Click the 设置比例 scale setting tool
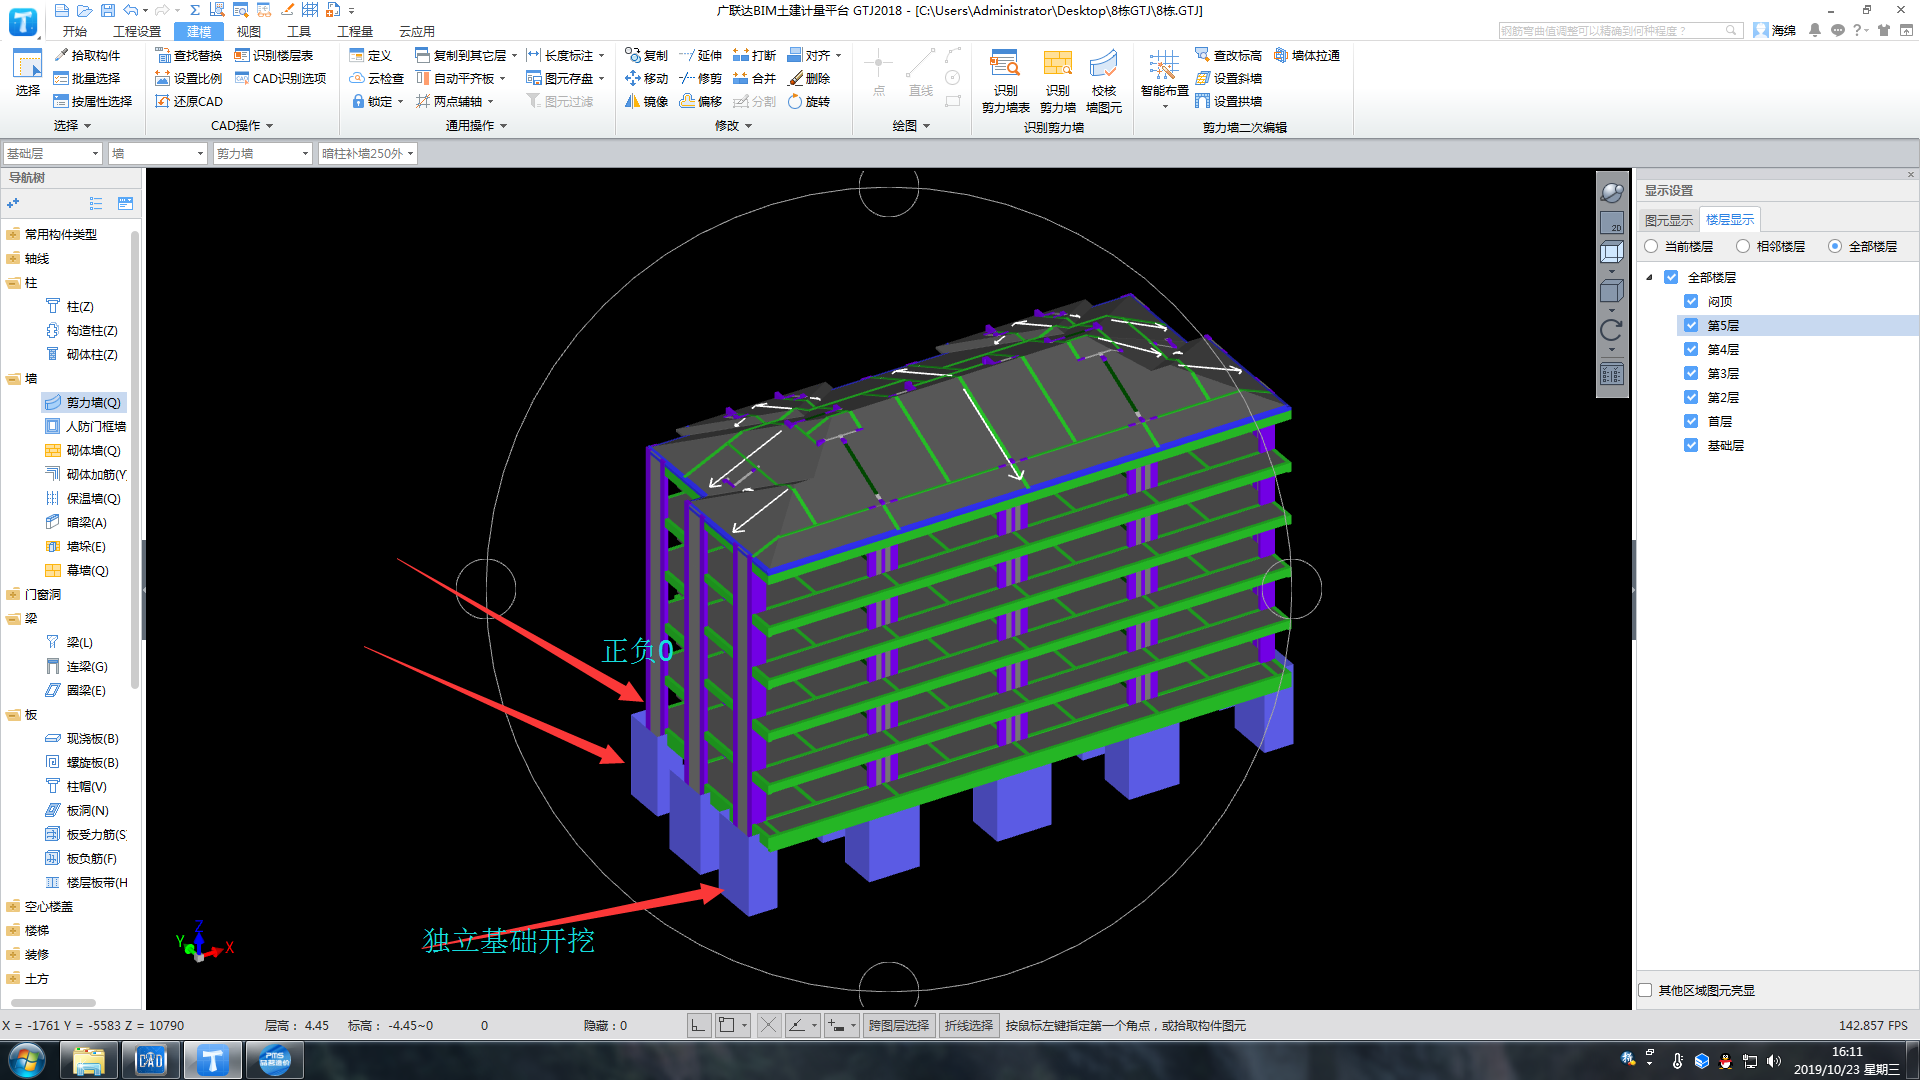 point(188,78)
